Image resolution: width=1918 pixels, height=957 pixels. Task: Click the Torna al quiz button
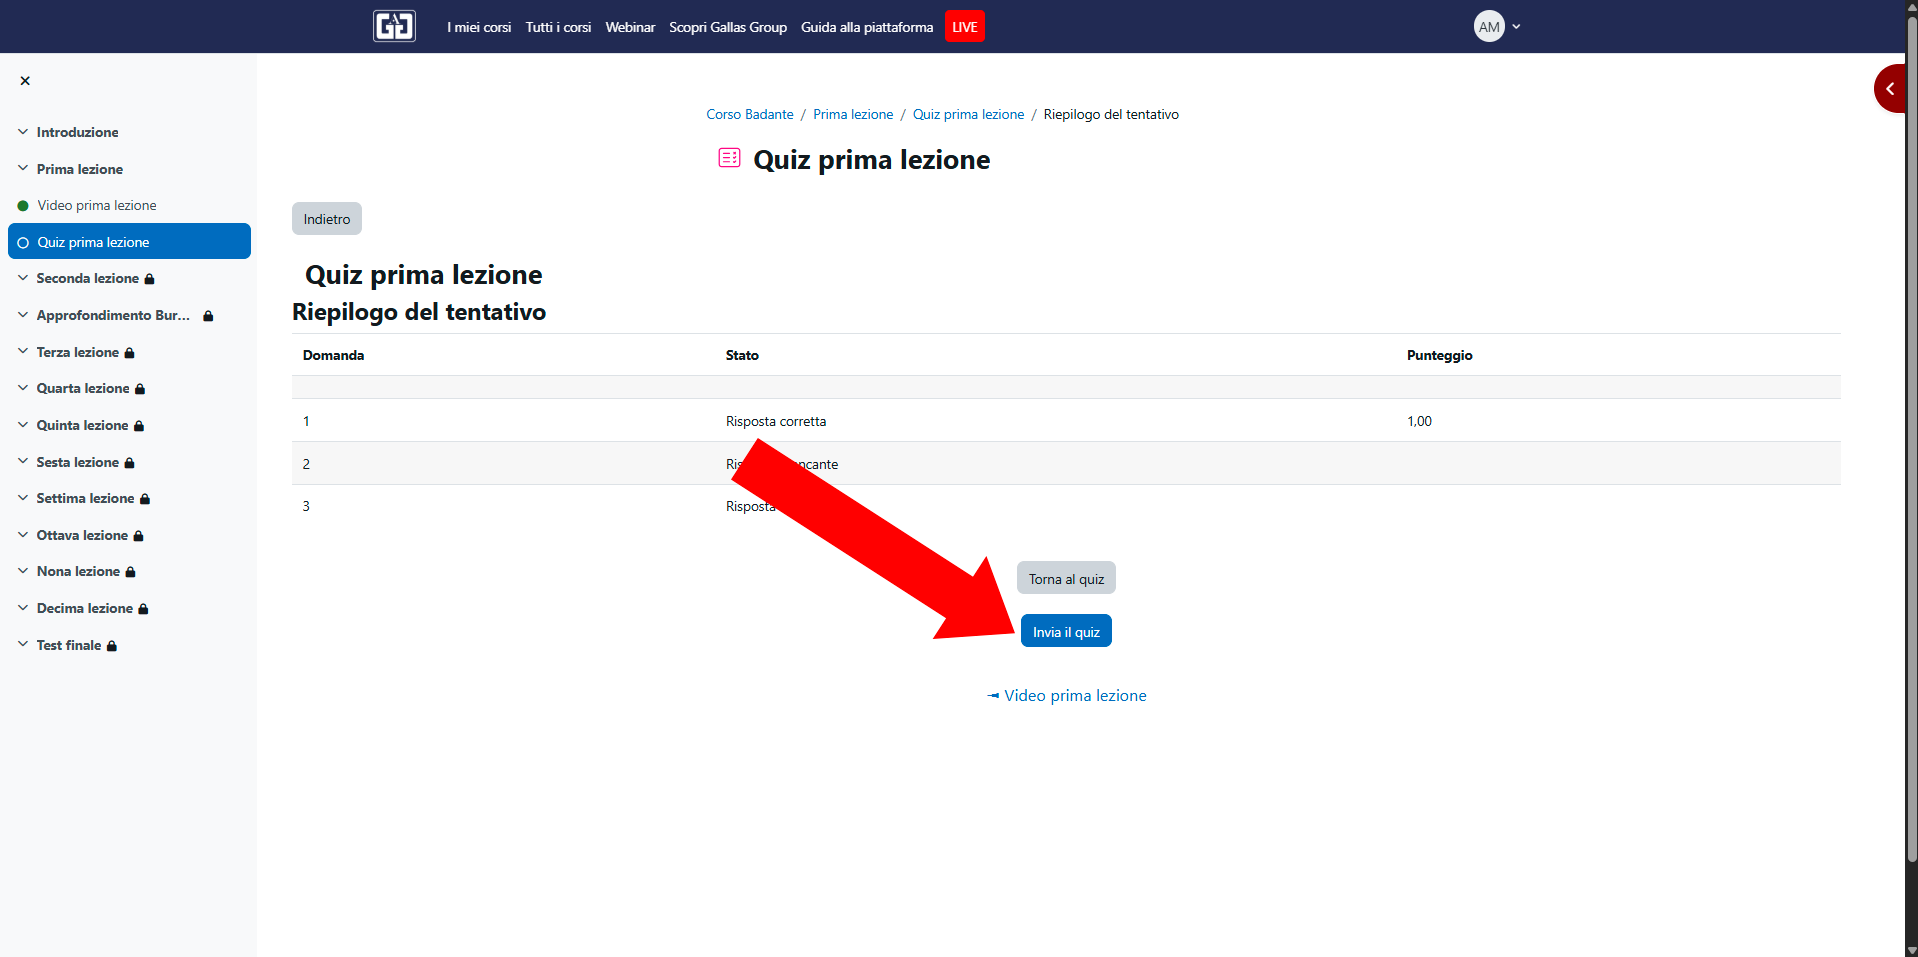[1066, 579]
